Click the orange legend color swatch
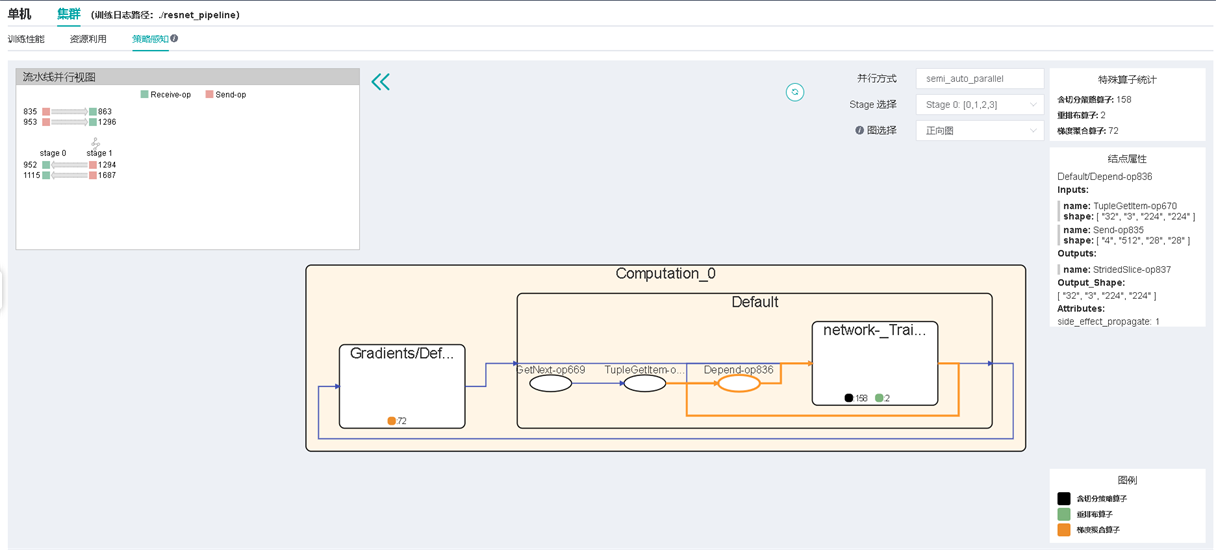 click(x=1064, y=529)
